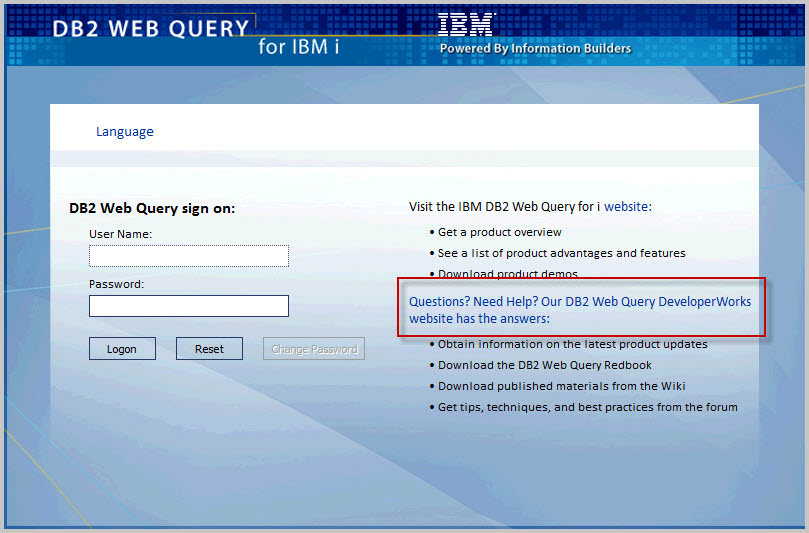
Task: Click 'DB2 Web Query sign on:' heading
Action: (152, 208)
